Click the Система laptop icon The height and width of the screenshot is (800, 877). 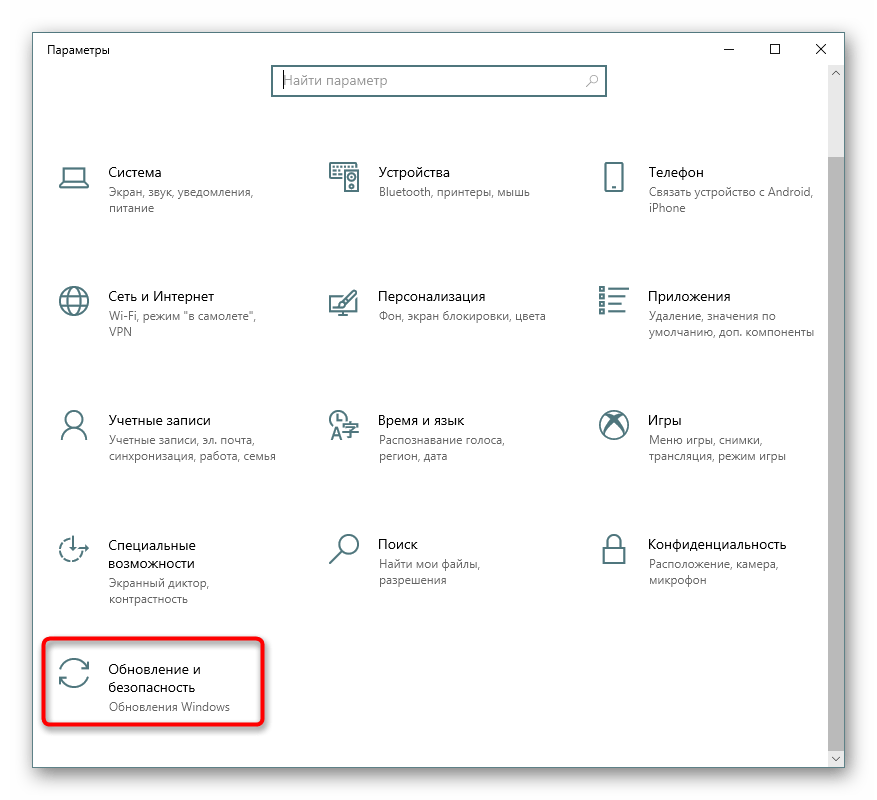(74, 176)
